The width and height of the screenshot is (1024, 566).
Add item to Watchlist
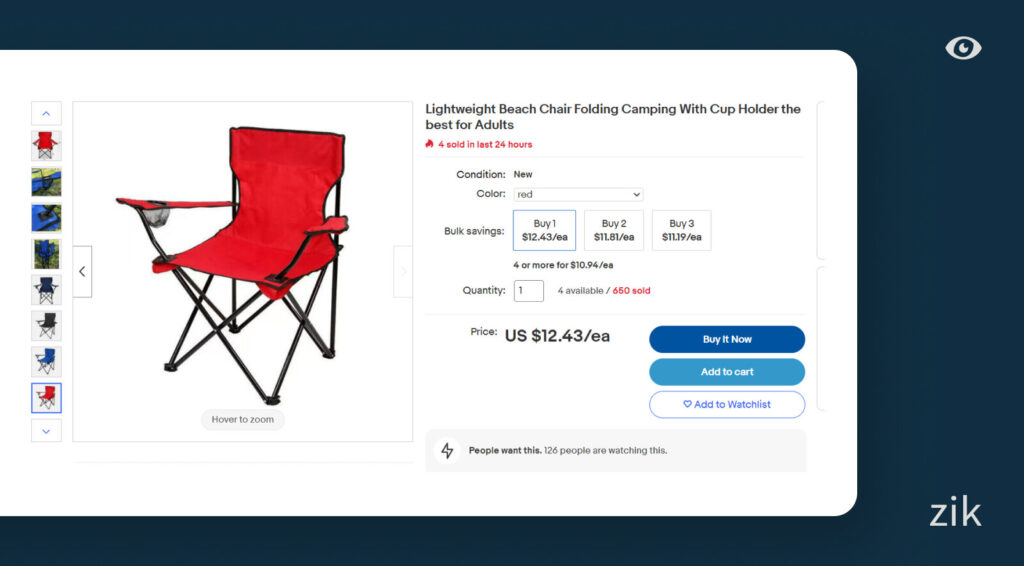[727, 405]
